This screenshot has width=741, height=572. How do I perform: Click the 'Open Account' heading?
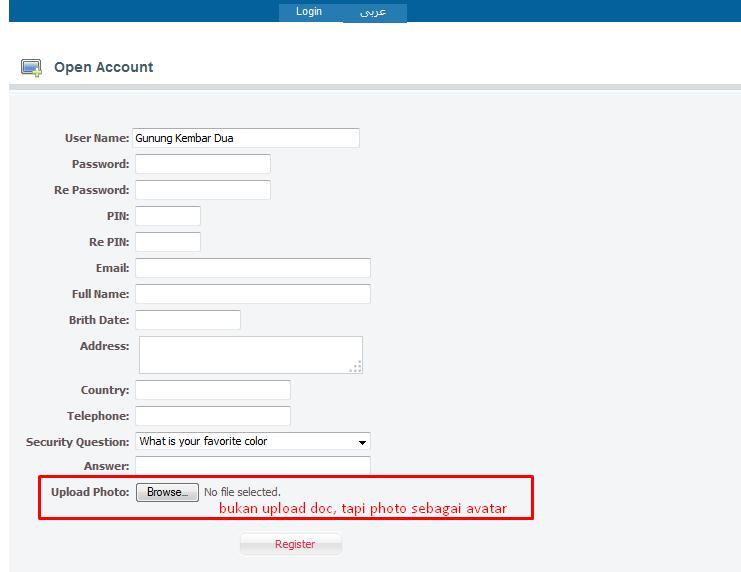click(103, 67)
